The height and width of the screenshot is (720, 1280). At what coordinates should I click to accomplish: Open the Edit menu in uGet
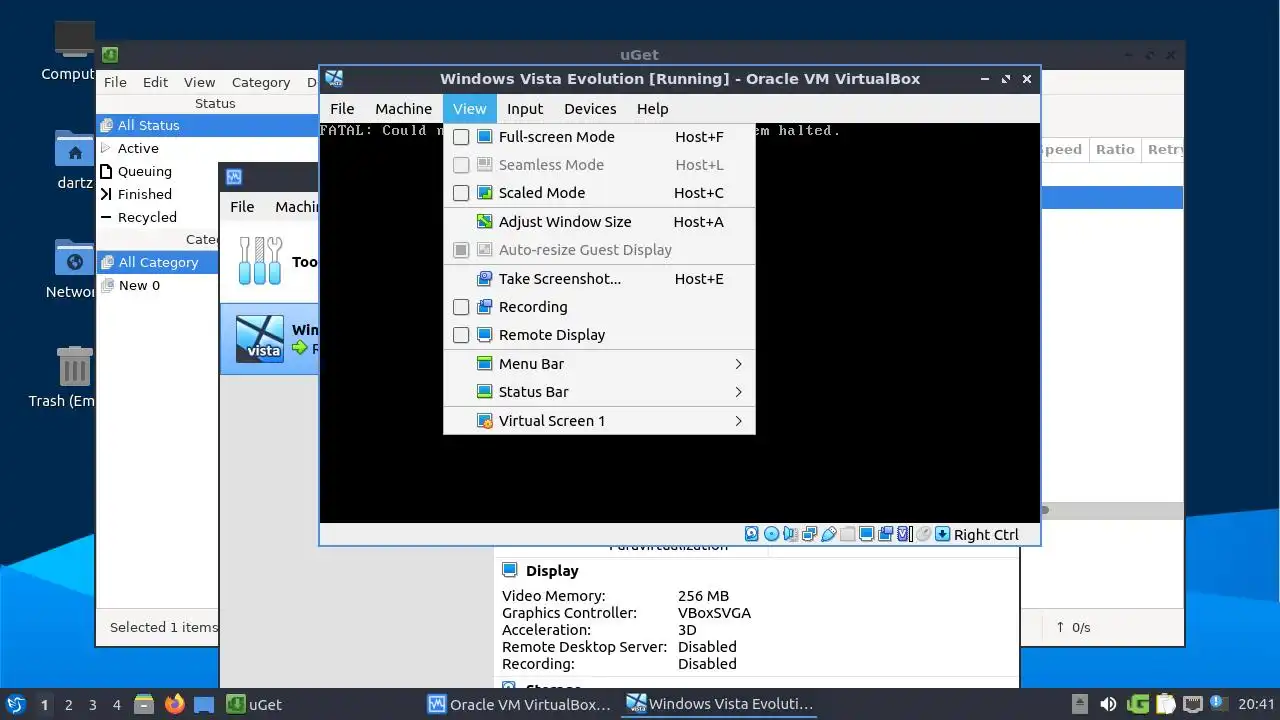[x=155, y=82]
